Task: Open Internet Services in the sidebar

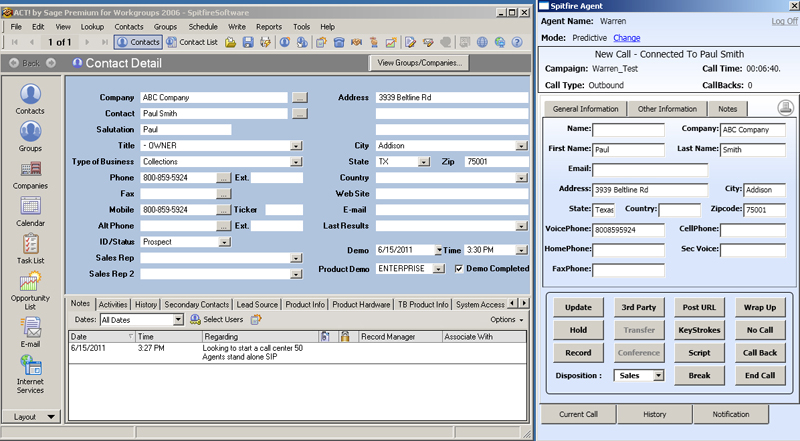Action: point(30,367)
